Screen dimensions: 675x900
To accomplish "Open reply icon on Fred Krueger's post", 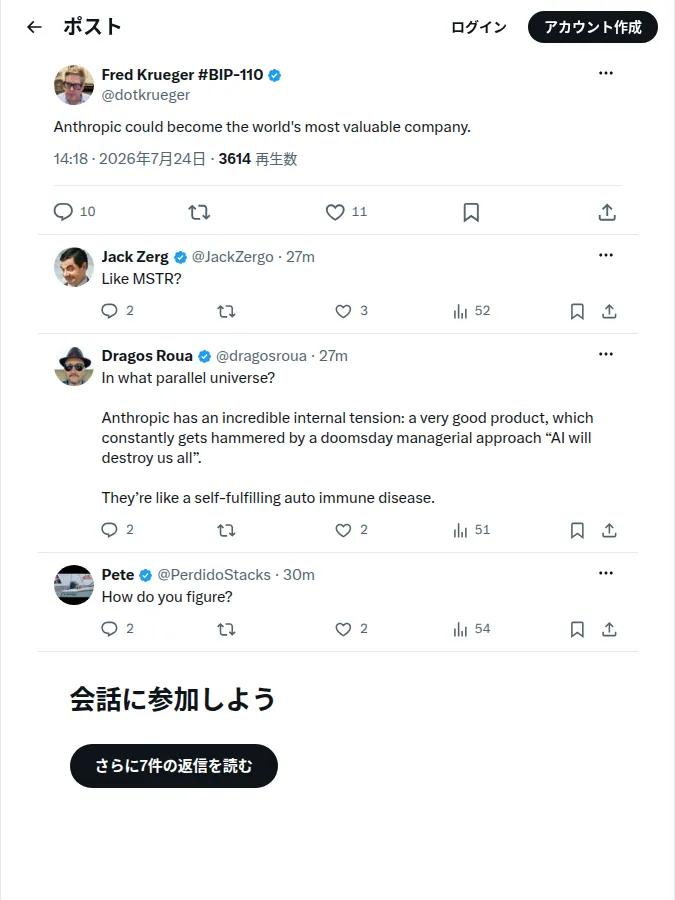I will [63, 212].
